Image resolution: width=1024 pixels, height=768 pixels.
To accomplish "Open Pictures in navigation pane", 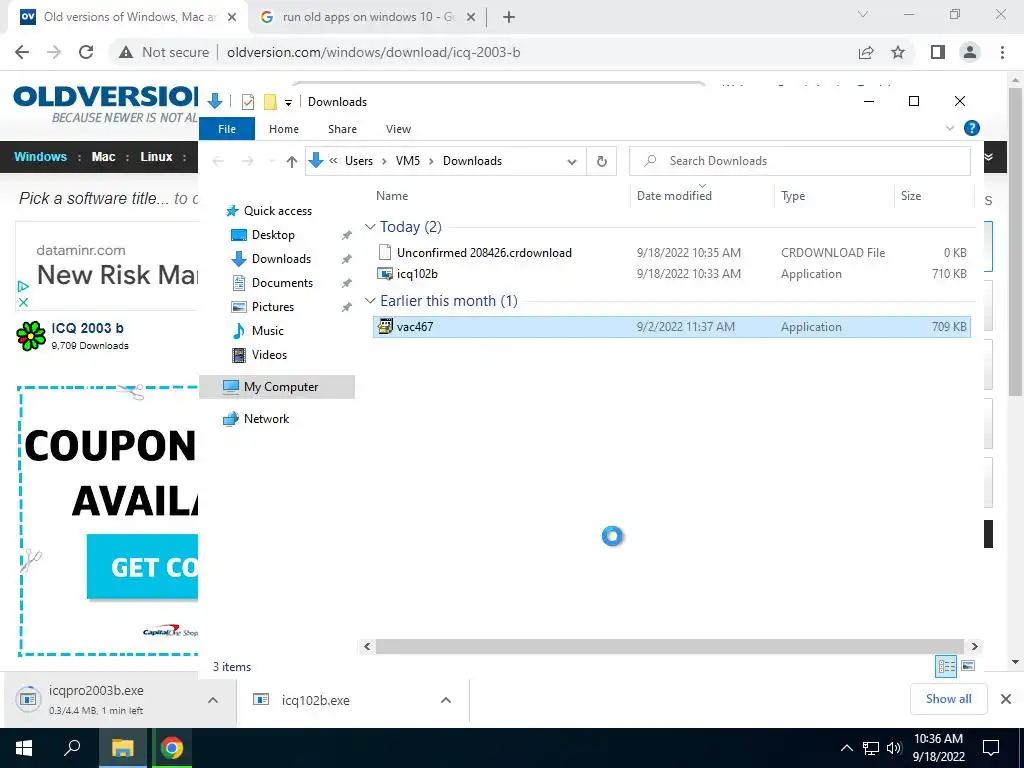I will point(272,307).
